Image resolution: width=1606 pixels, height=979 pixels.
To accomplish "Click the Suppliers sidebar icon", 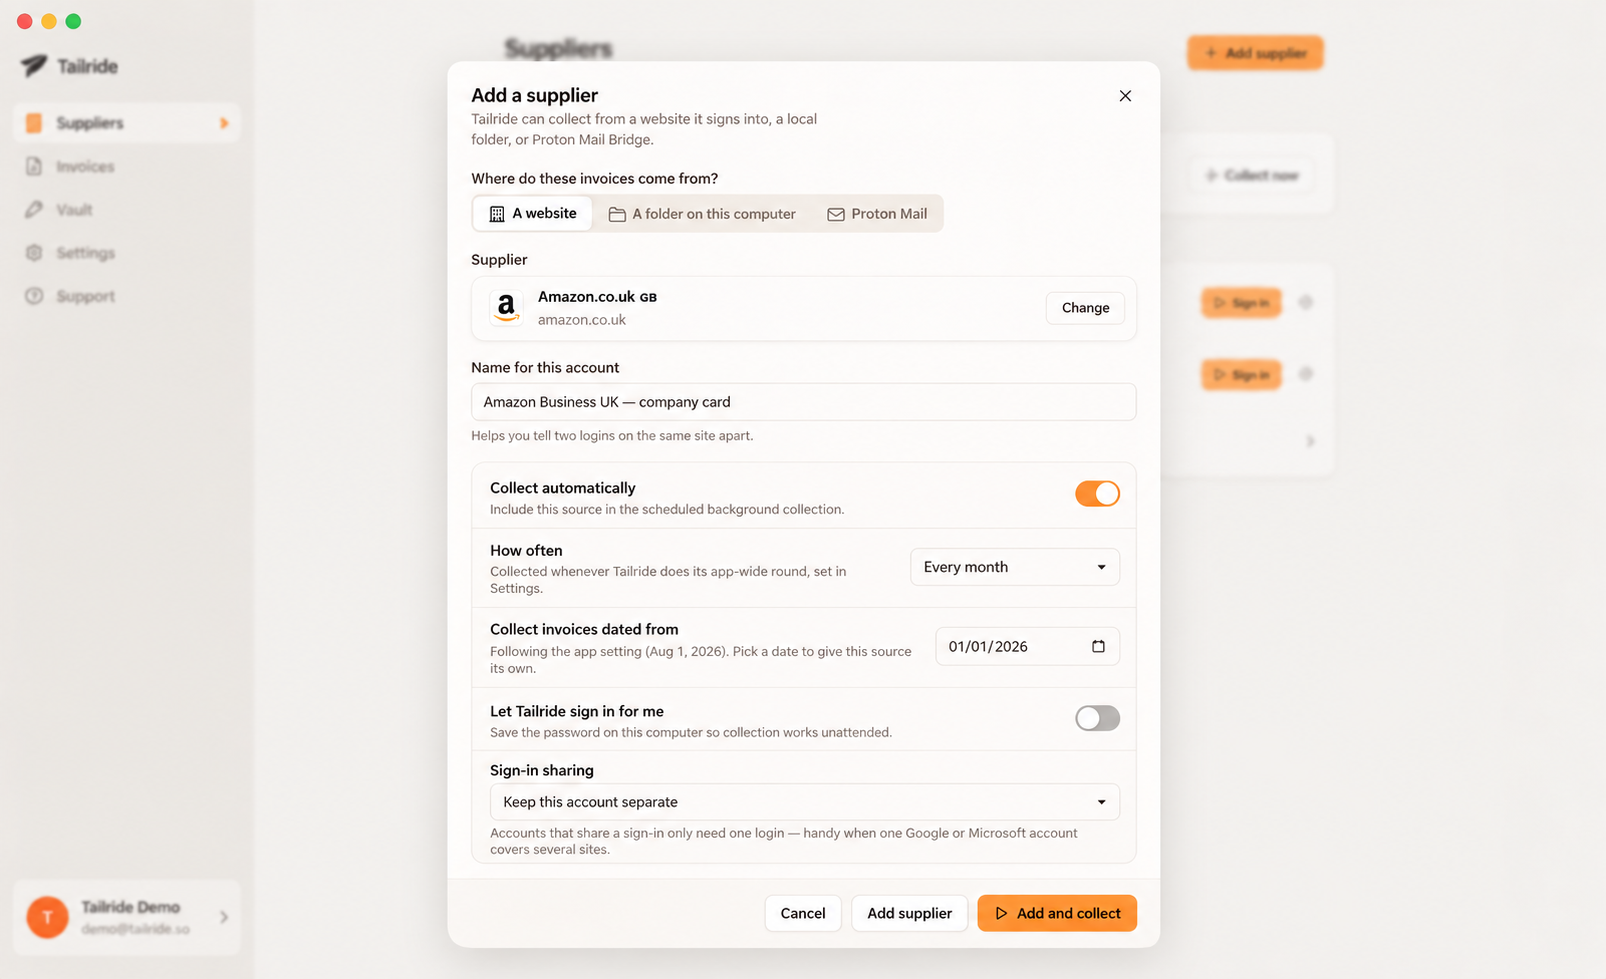I will pos(34,123).
